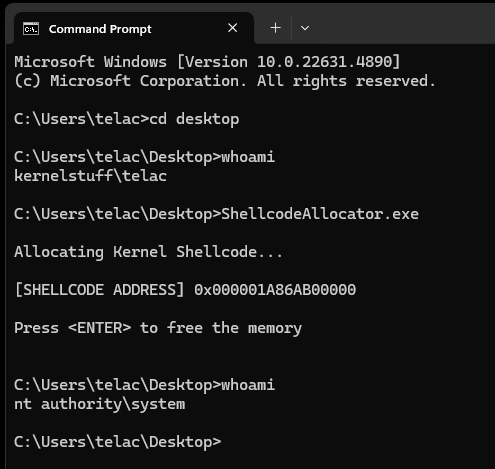
Task: Click the Microsoft Corporation copyright line
Action: click(x=225, y=81)
